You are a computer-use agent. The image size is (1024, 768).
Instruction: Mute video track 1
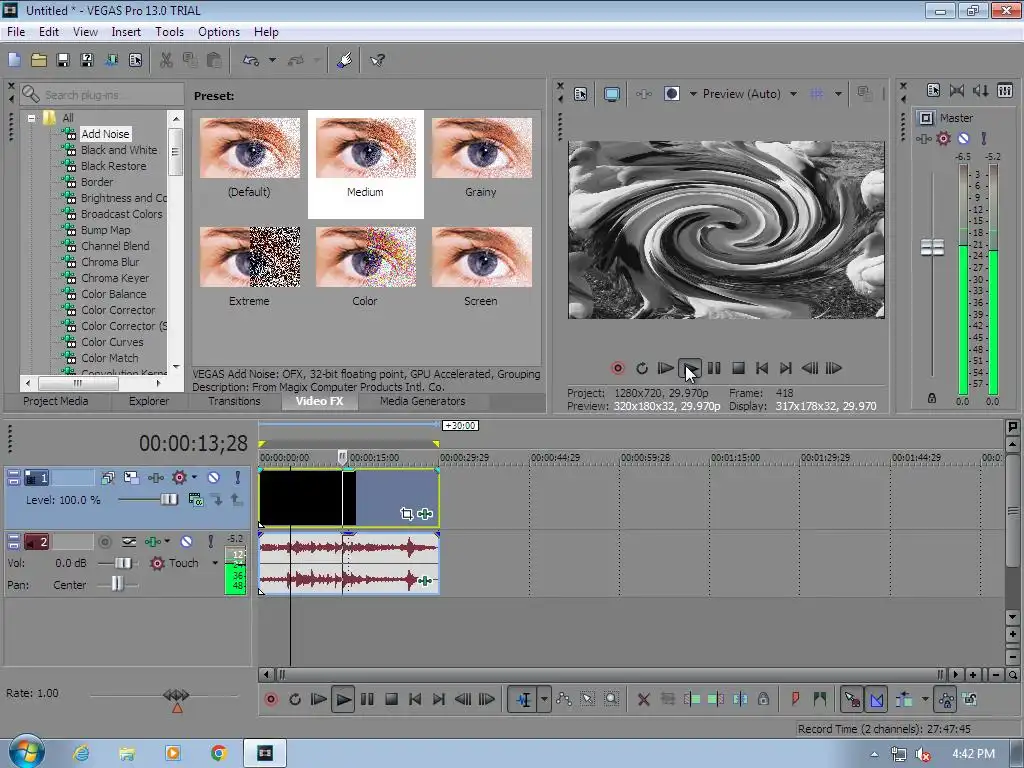213,477
